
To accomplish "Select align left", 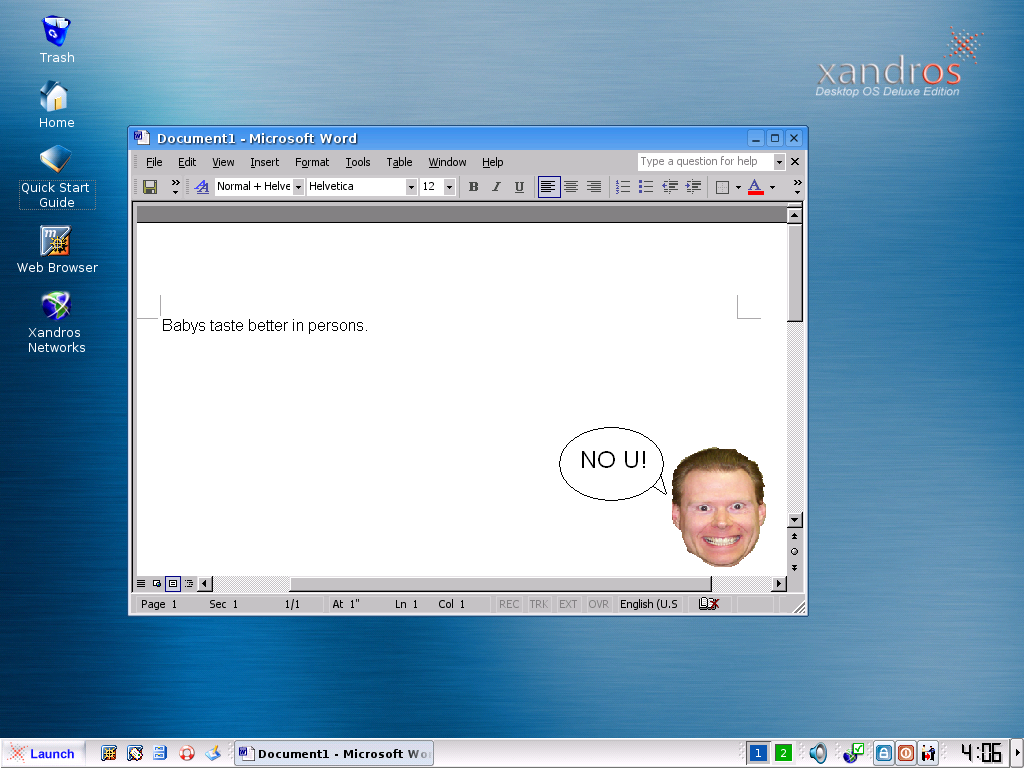I will coord(549,187).
